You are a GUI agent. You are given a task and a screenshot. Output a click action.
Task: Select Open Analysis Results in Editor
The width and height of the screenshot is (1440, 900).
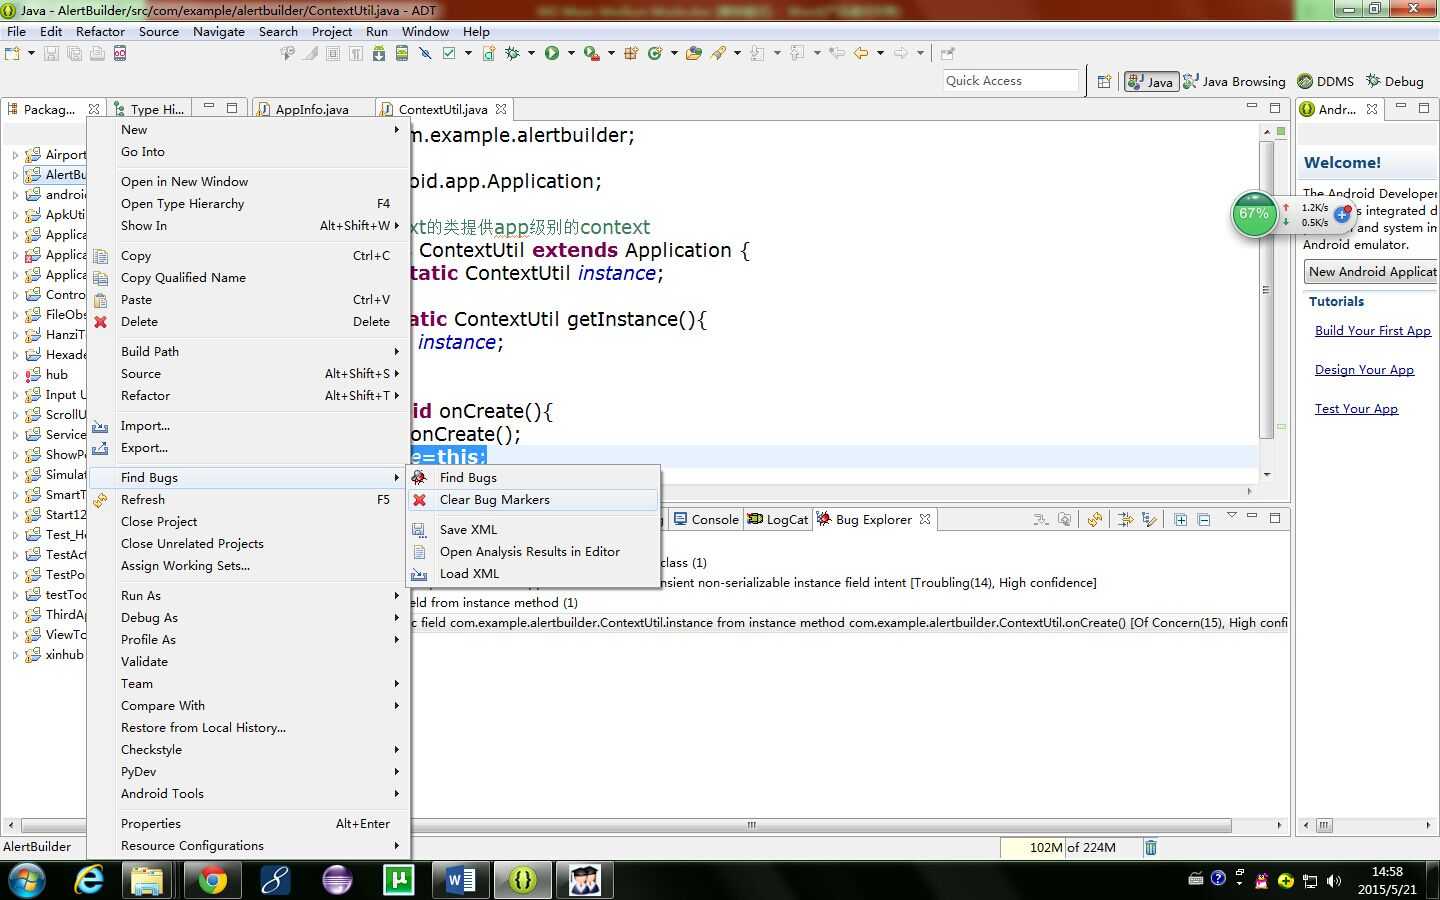click(x=534, y=552)
